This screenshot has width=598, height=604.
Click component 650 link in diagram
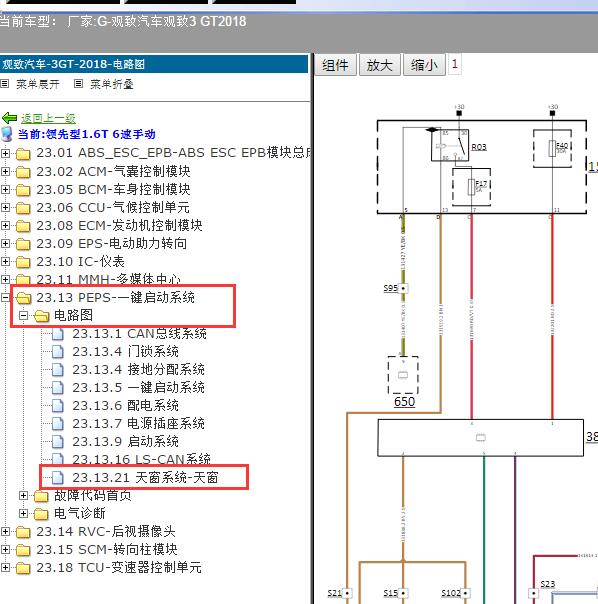405,401
